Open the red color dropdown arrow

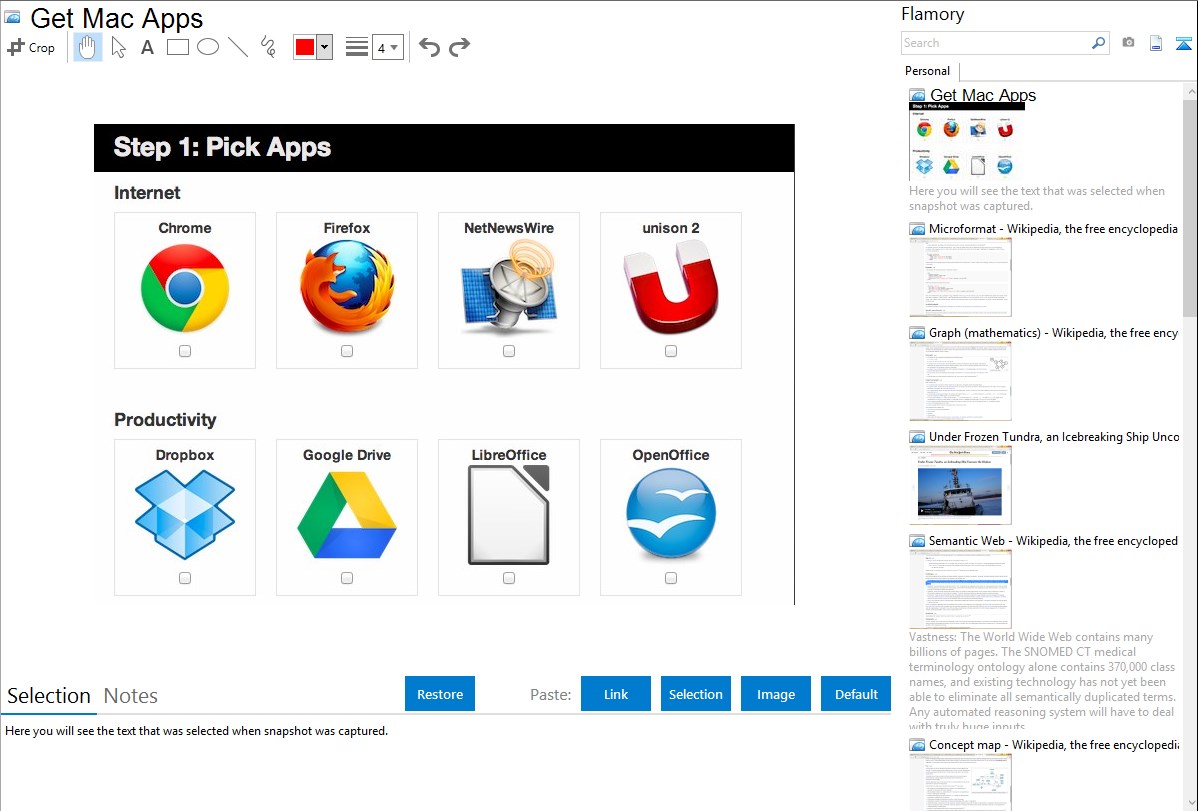325,47
